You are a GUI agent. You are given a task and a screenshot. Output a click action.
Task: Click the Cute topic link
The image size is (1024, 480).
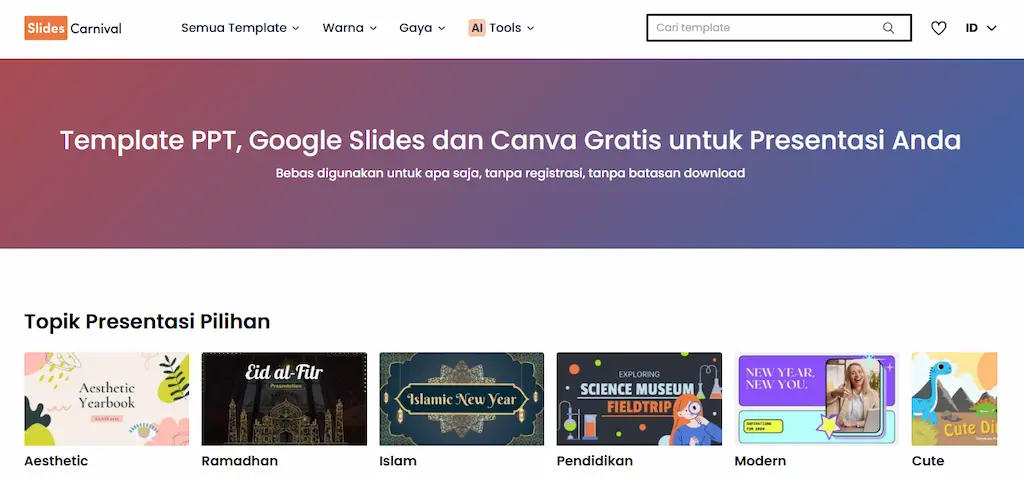coord(928,460)
